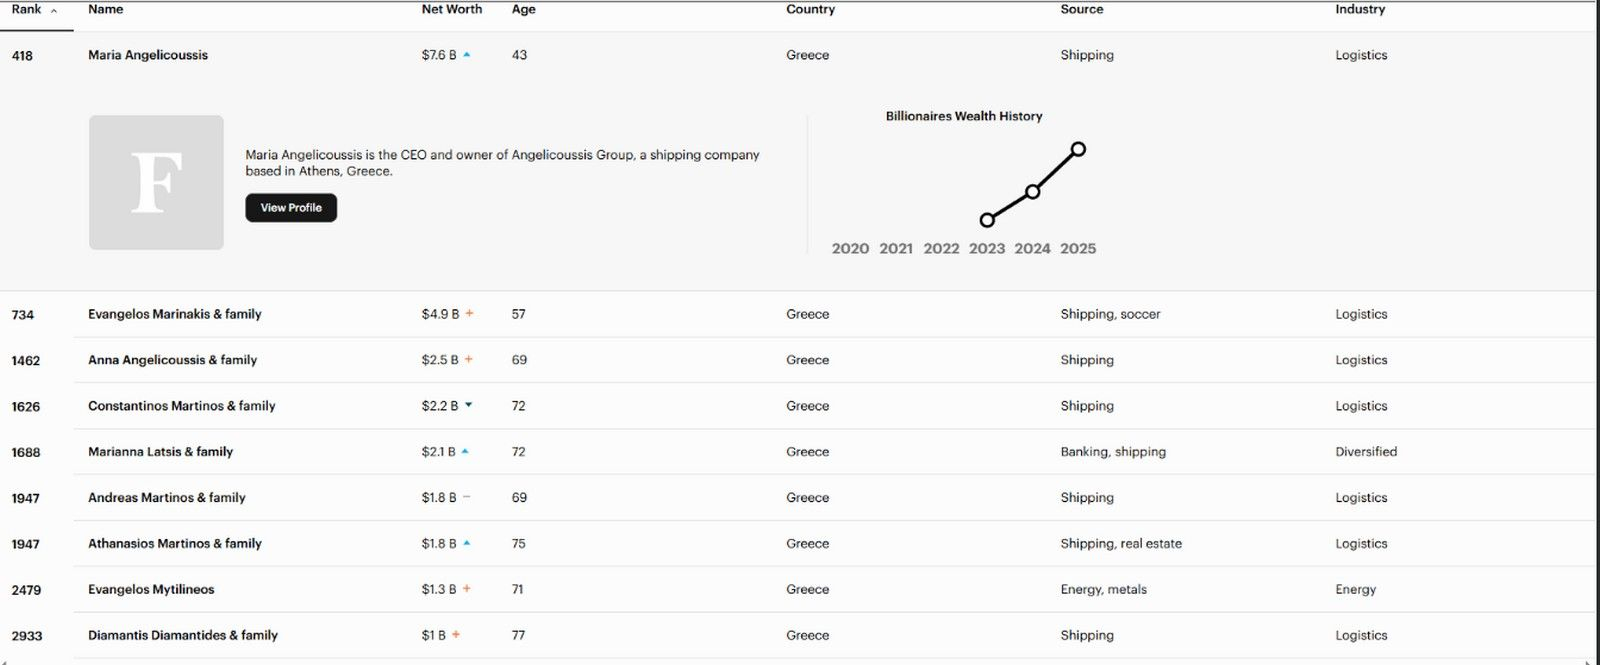1600x665 pixels.
Task: Sort by the Net Worth column header
Action: 451,9
